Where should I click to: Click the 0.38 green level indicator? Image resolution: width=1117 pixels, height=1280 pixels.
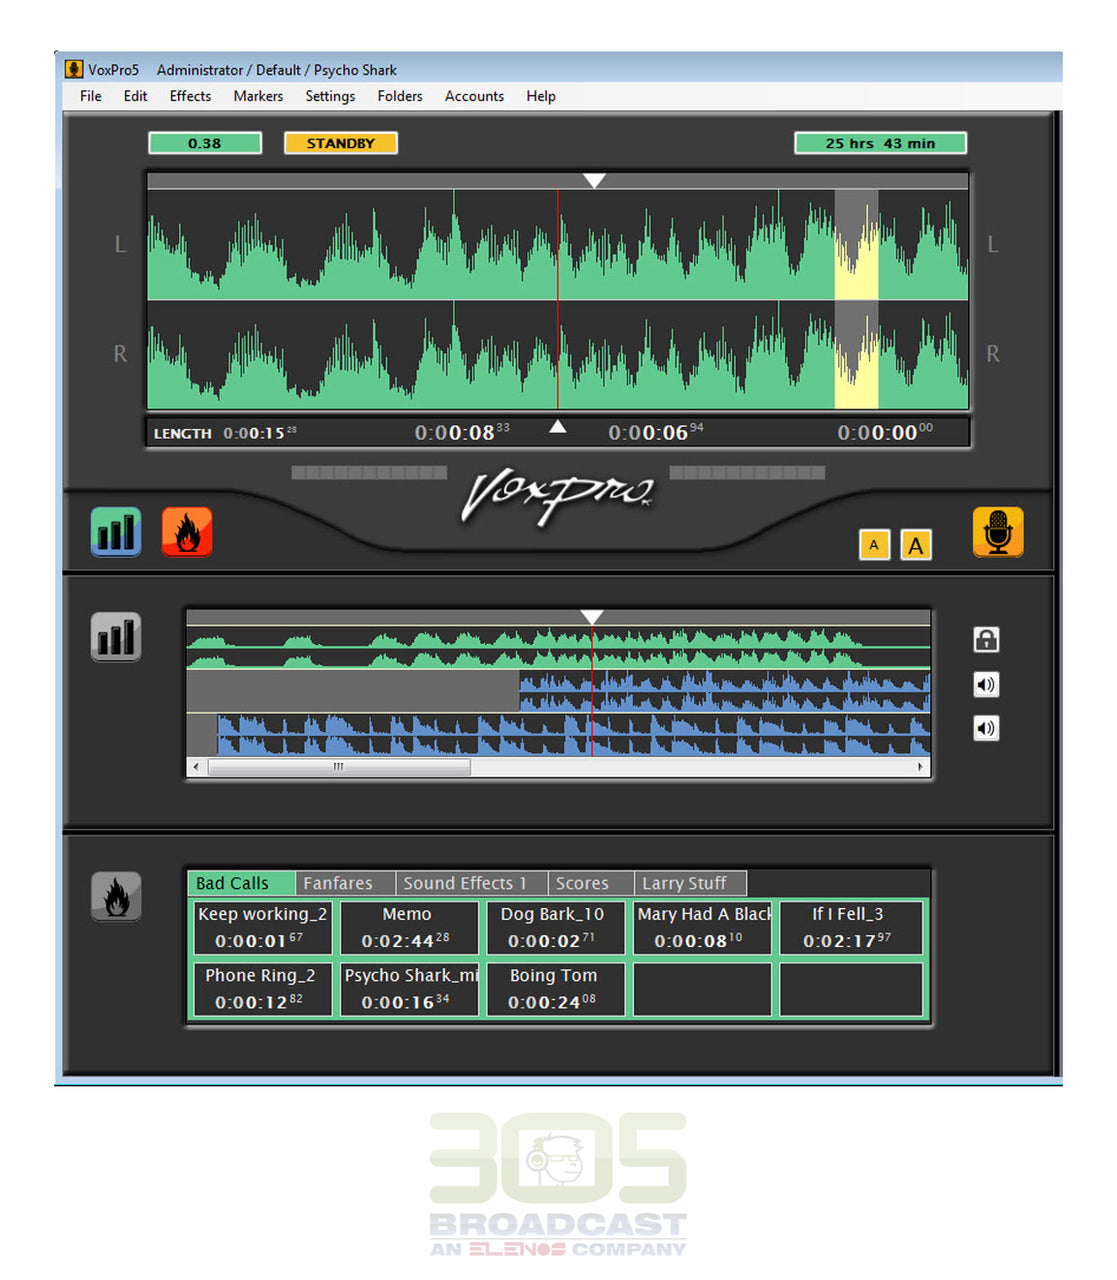pyautogui.click(x=205, y=143)
